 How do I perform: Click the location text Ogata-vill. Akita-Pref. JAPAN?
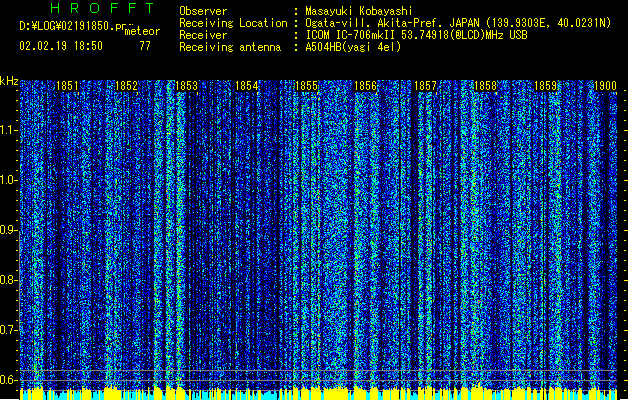click(392, 23)
